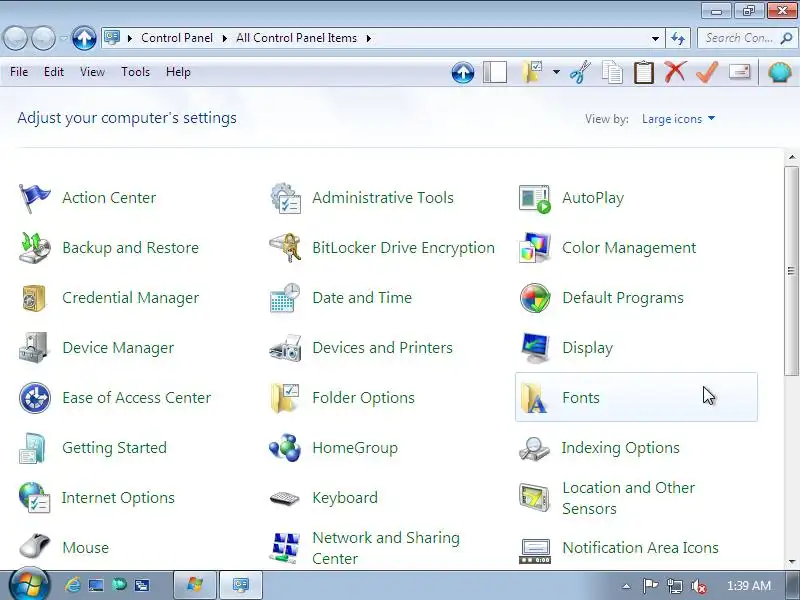Open the Edit menu
The height and width of the screenshot is (600, 800).
tap(54, 72)
